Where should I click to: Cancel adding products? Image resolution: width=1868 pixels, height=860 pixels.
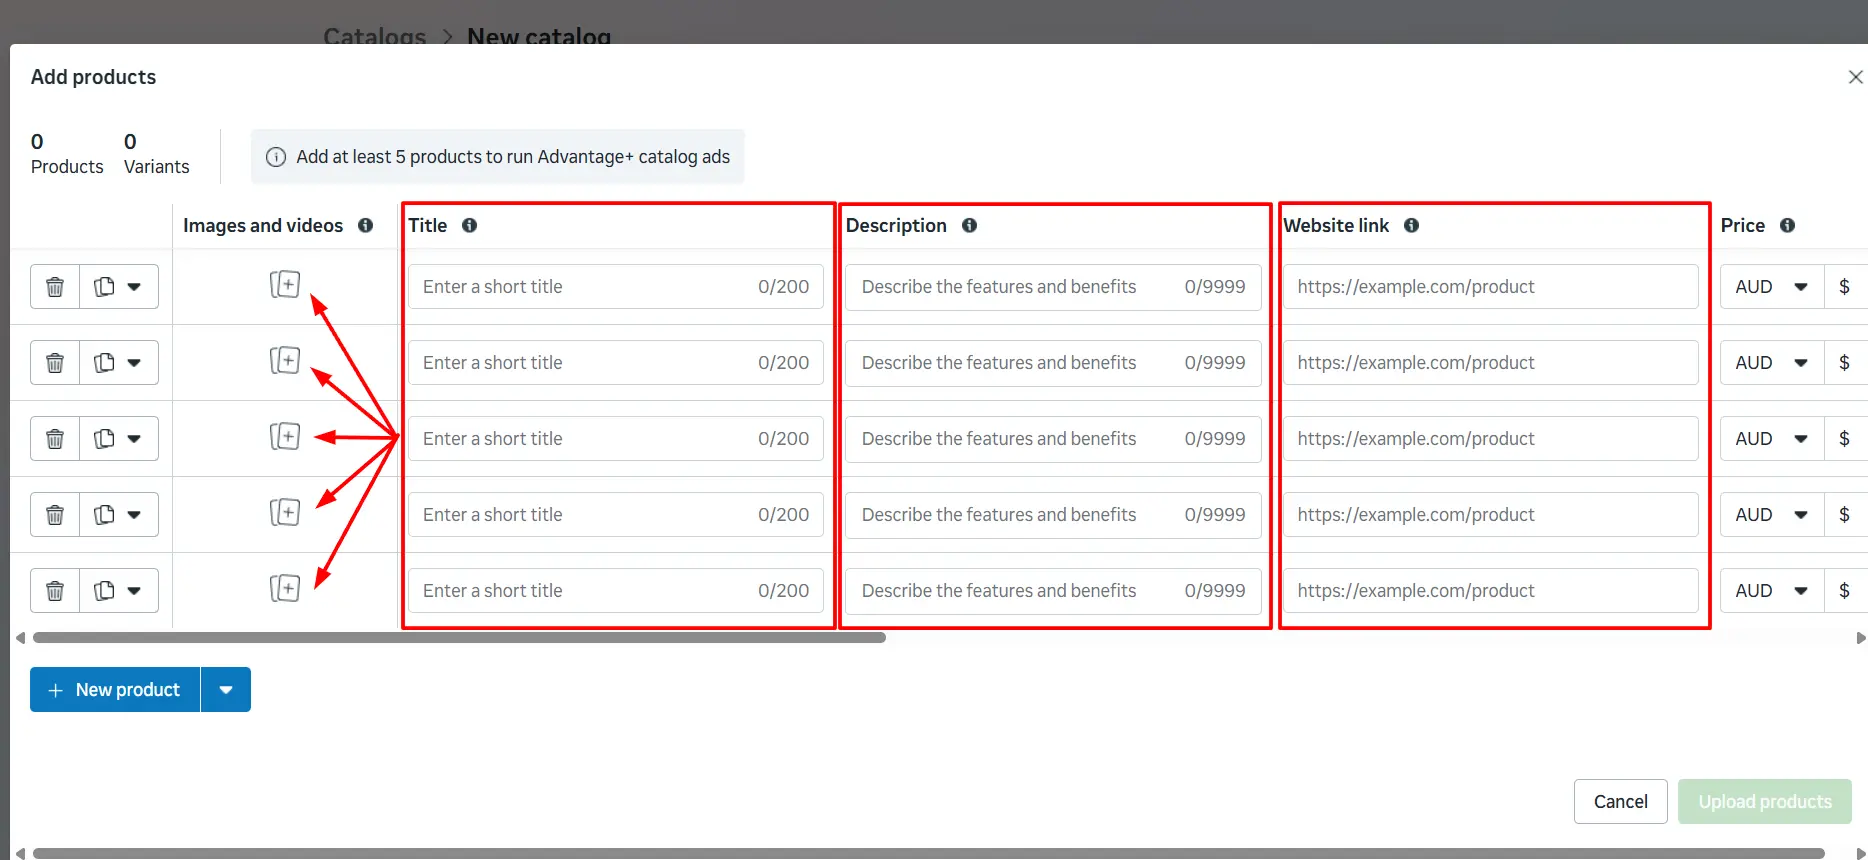tap(1620, 802)
